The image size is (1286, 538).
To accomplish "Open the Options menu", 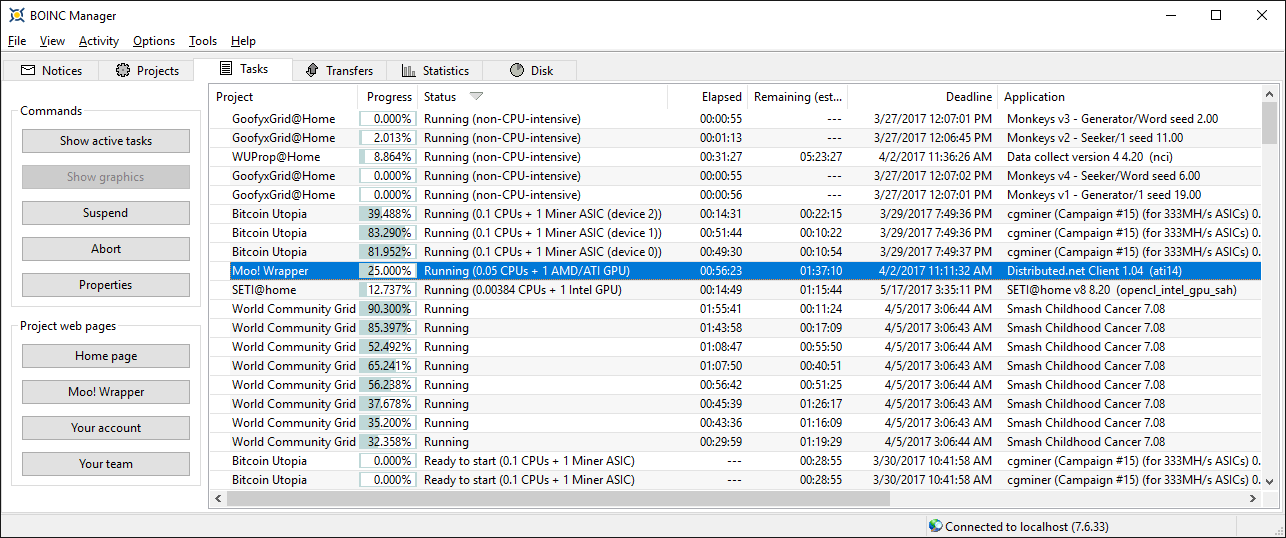I will pos(154,41).
